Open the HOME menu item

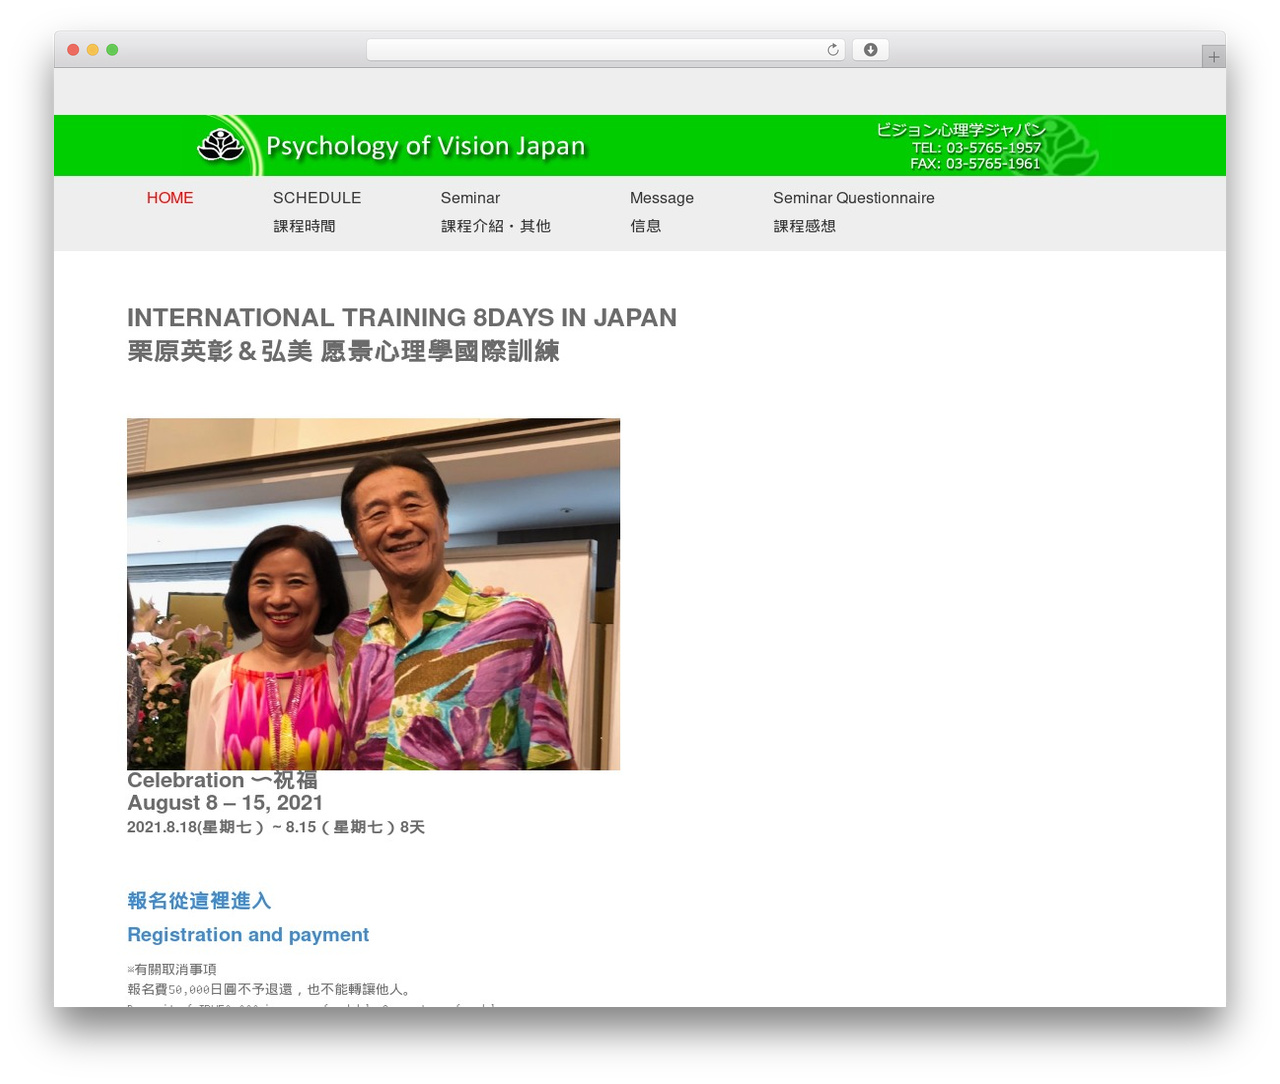pos(170,198)
